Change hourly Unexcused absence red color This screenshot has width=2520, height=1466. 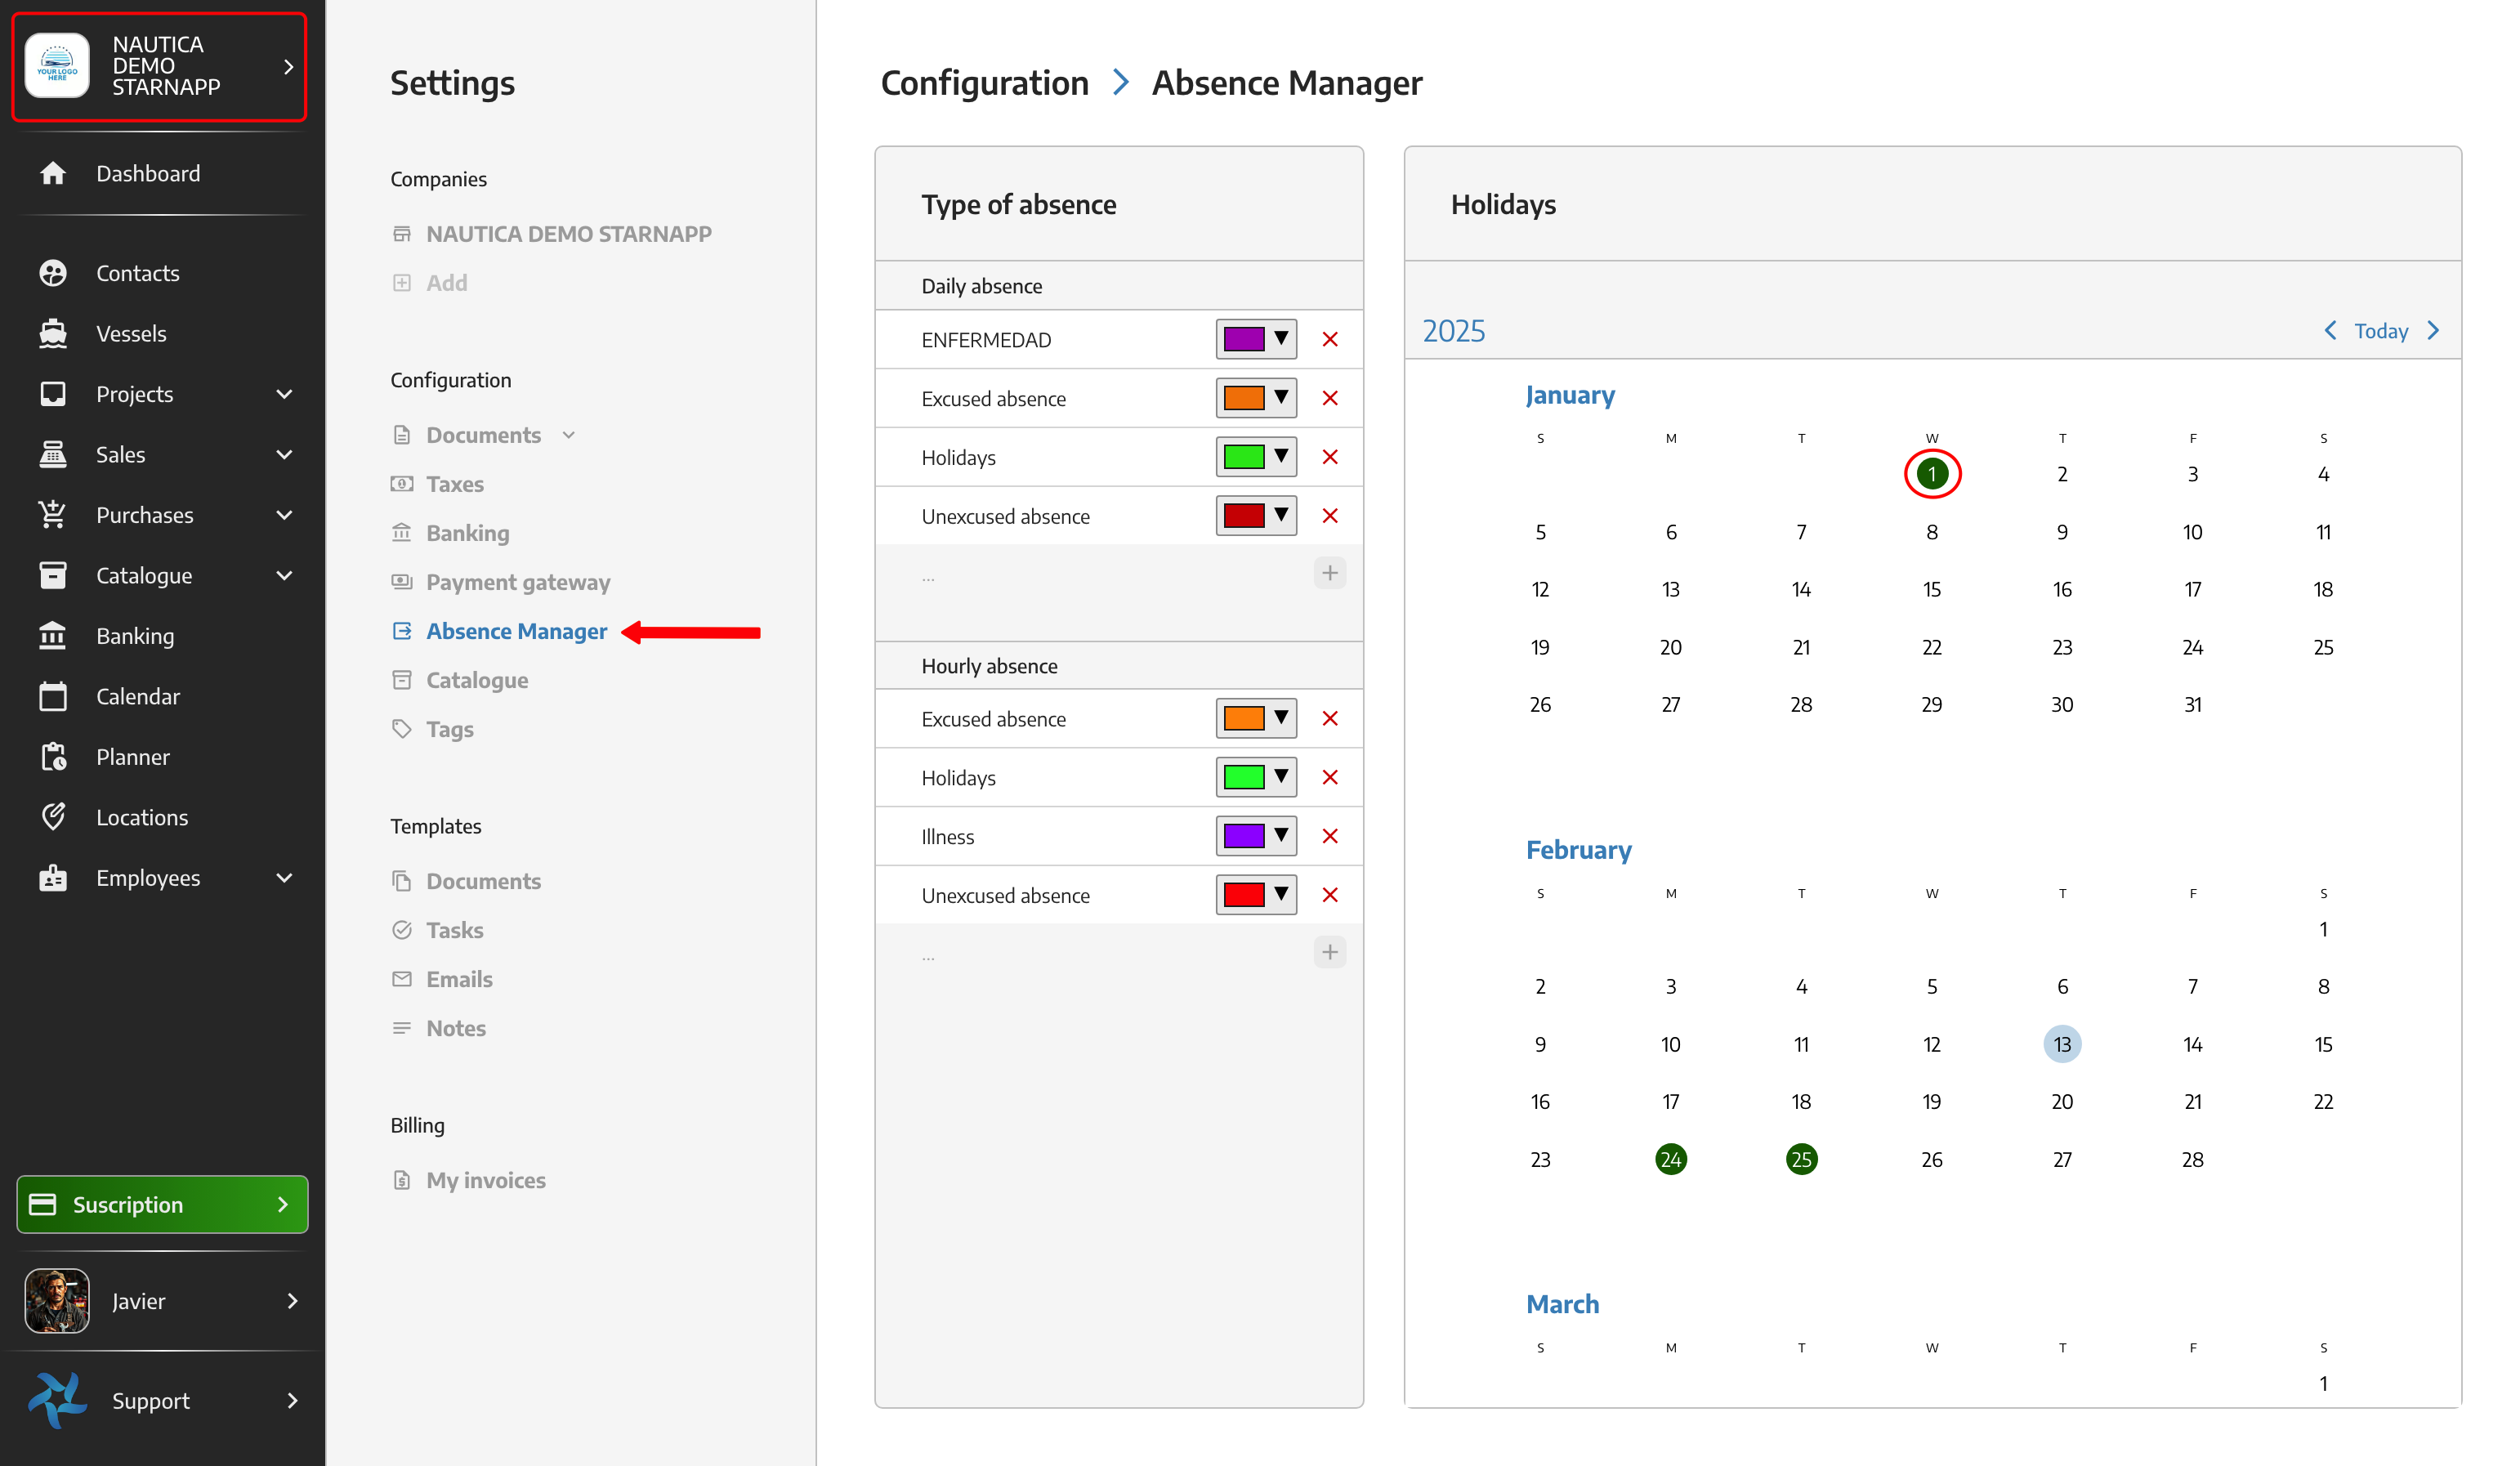click(1256, 895)
